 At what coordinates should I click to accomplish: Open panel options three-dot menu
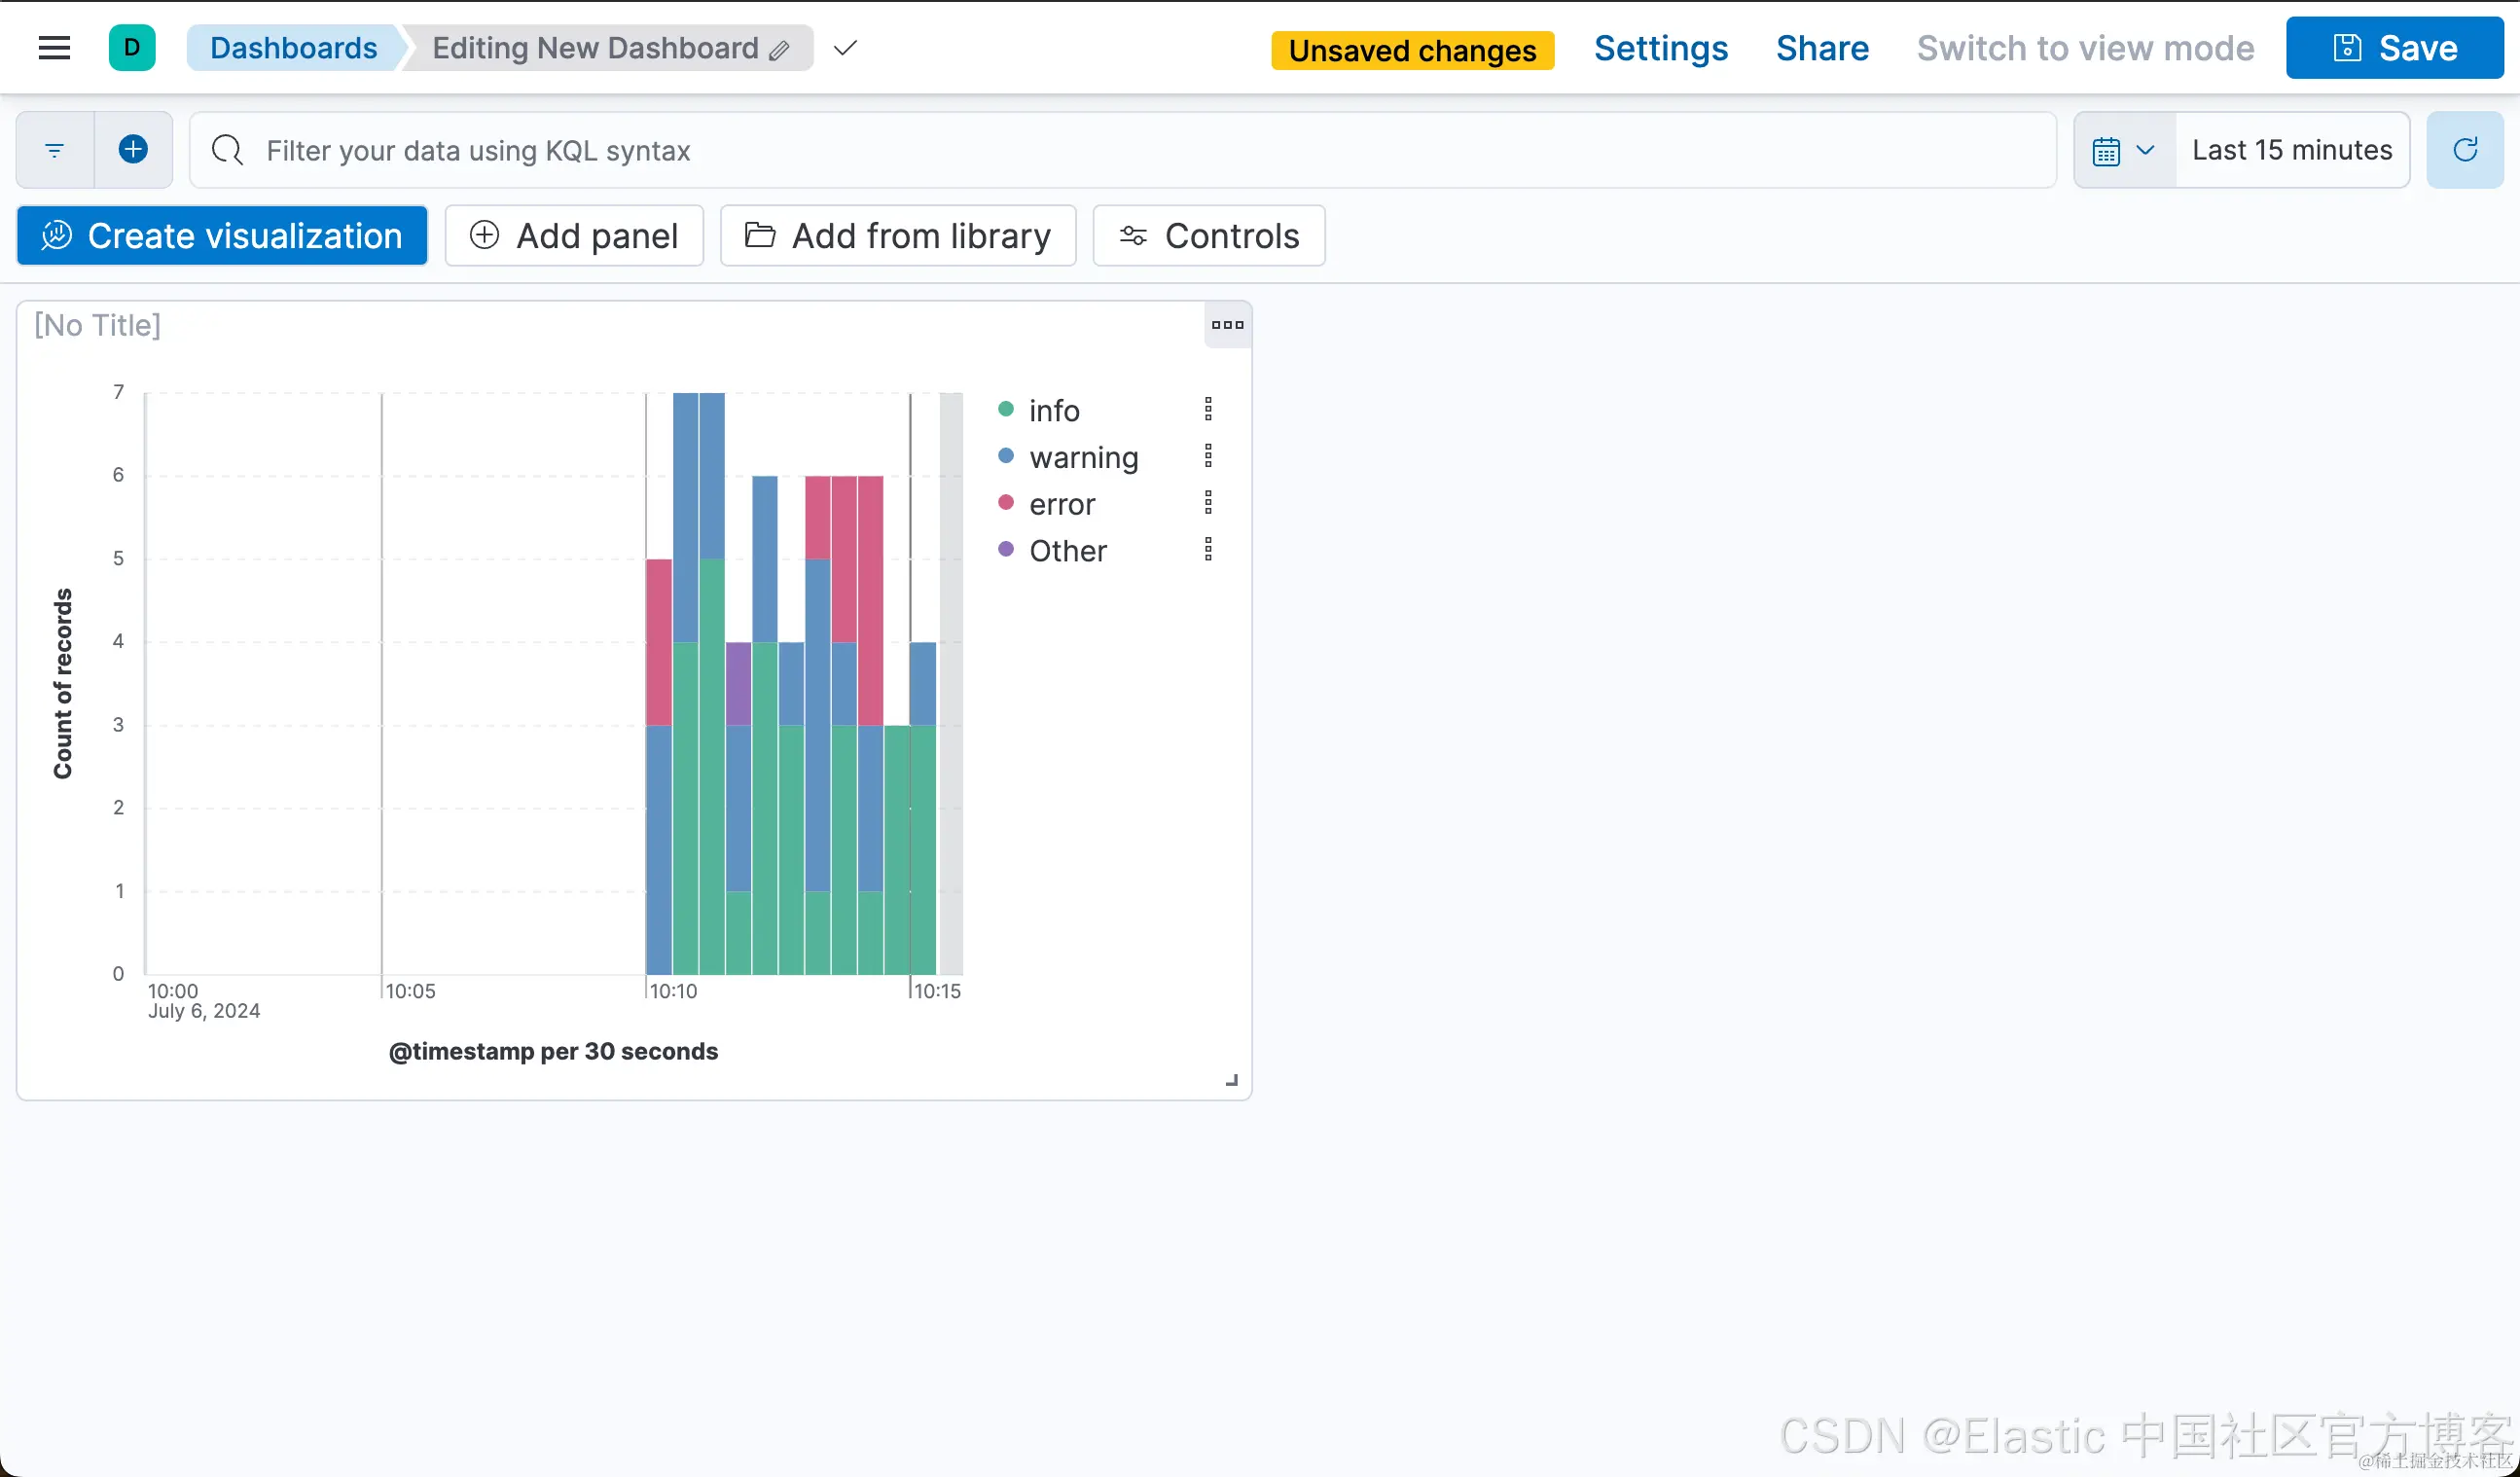pyautogui.click(x=1227, y=325)
